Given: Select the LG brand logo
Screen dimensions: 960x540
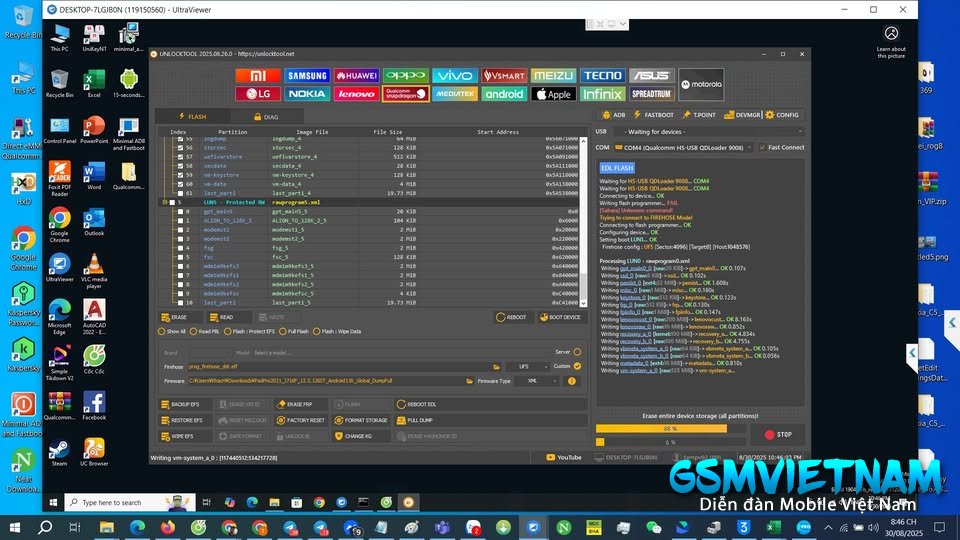Looking at the screenshot, I should (258, 94).
